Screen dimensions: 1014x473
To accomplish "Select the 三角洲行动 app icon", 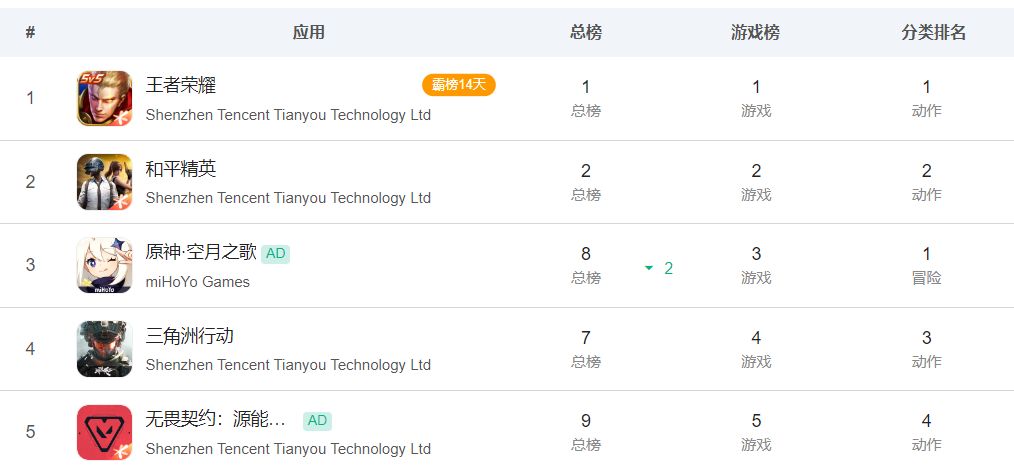I will pos(104,349).
